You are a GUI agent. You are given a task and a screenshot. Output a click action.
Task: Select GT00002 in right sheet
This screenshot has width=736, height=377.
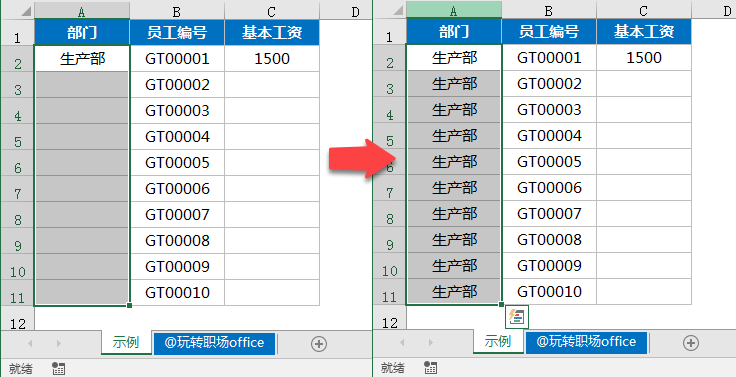(549, 84)
